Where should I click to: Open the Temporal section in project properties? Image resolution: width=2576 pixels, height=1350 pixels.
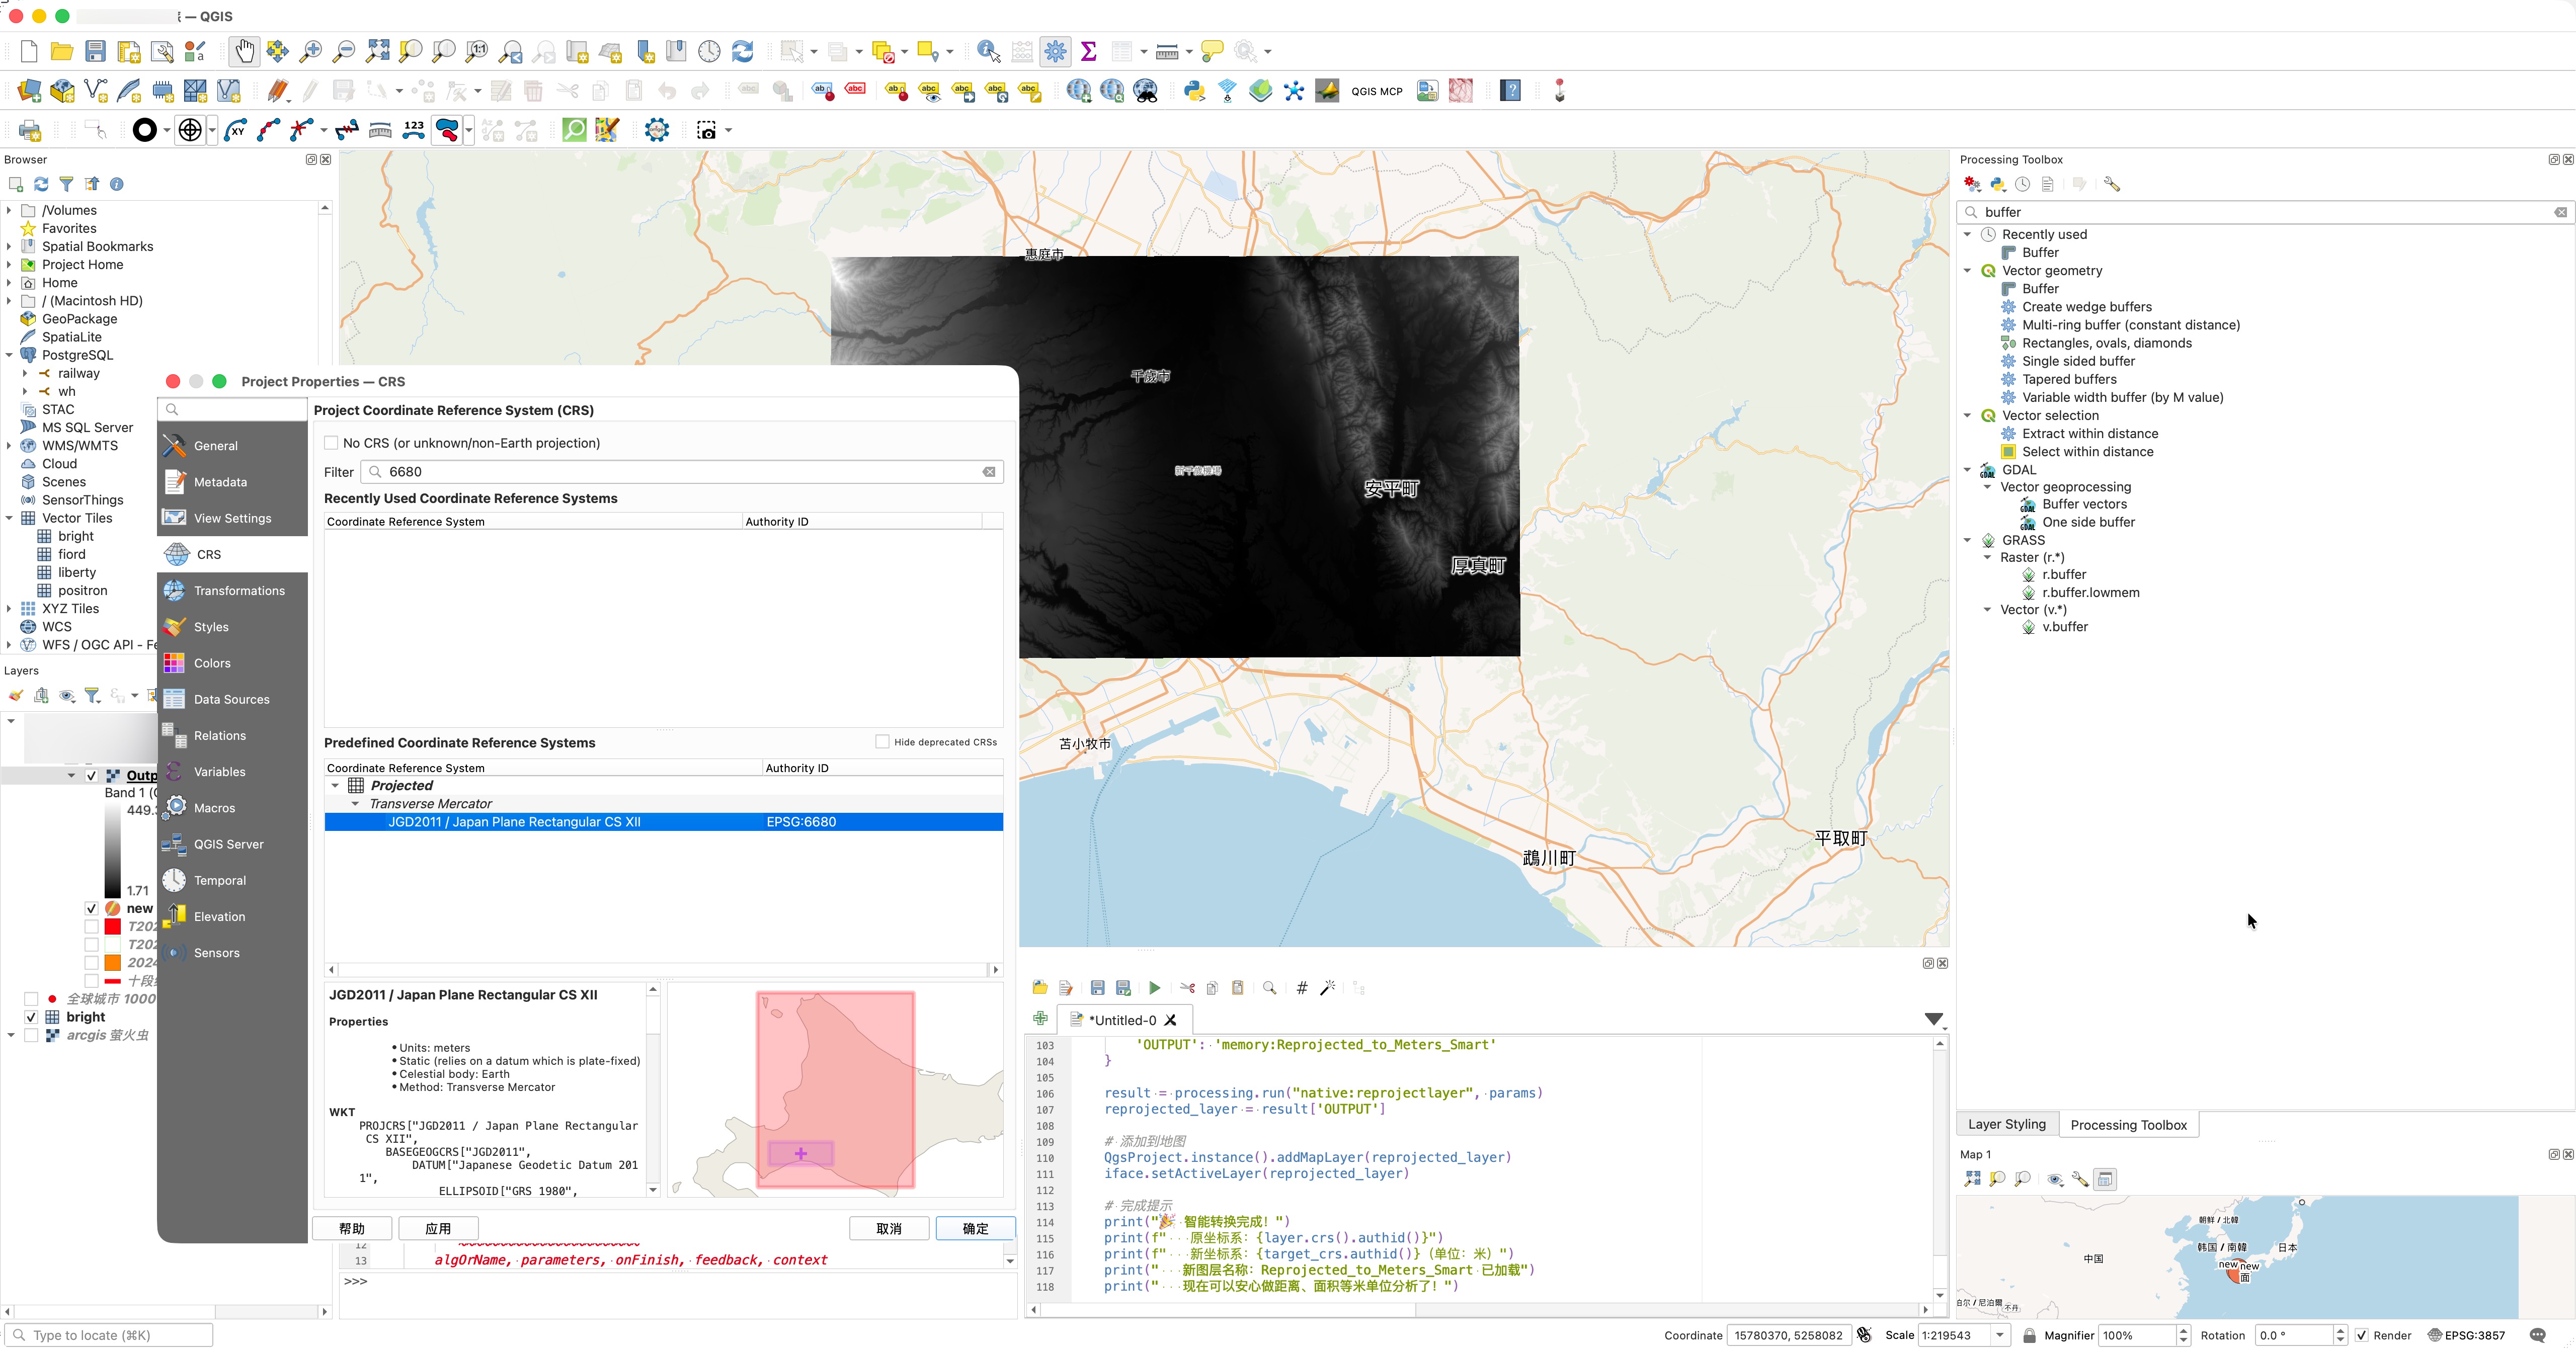[x=219, y=881]
